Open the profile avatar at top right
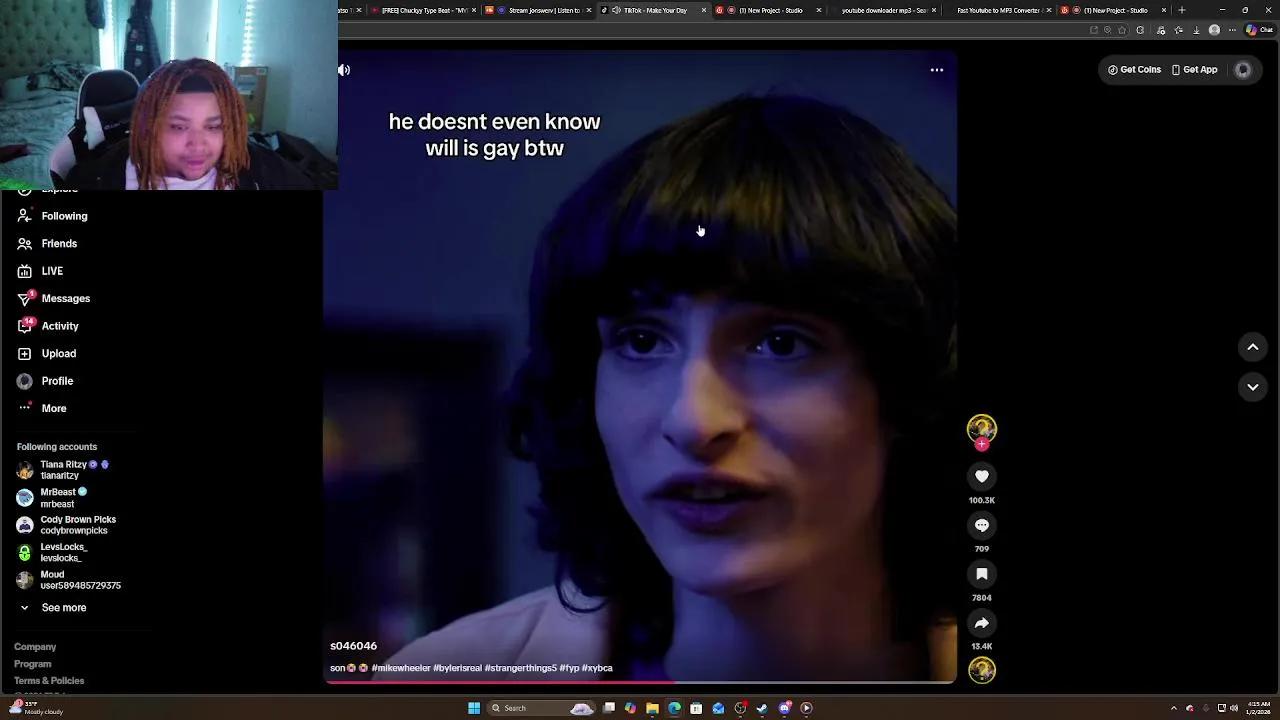The image size is (1280, 720). [1243, 70]
